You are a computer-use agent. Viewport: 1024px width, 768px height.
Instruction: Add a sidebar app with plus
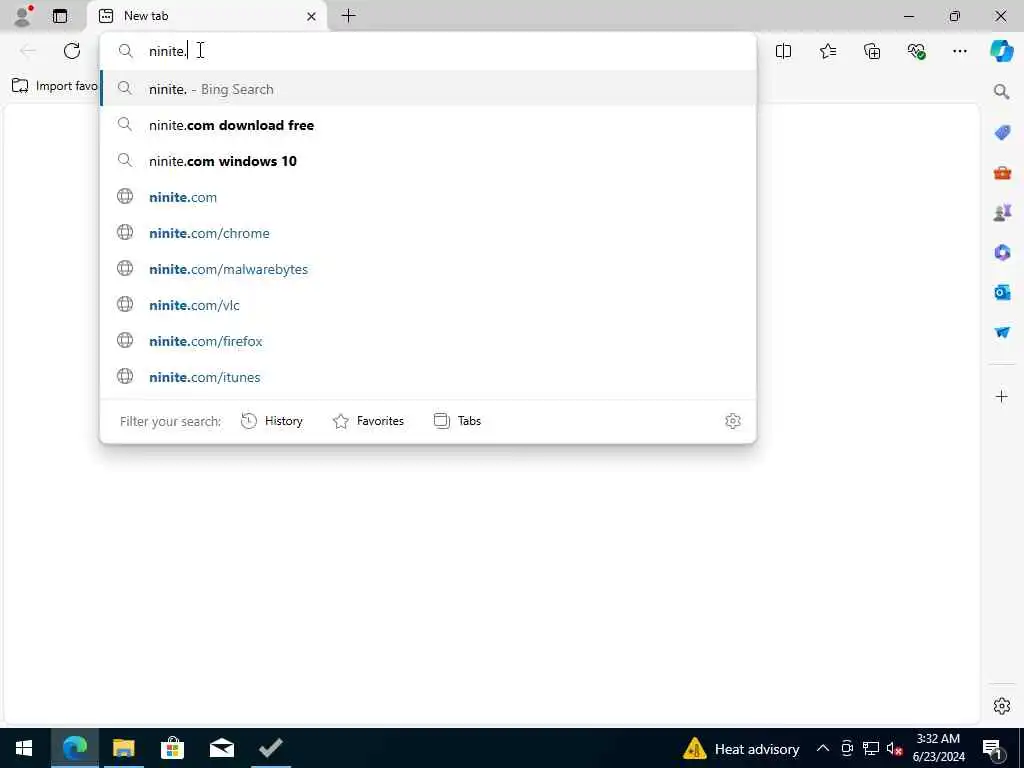click(x=1002, y=396)
